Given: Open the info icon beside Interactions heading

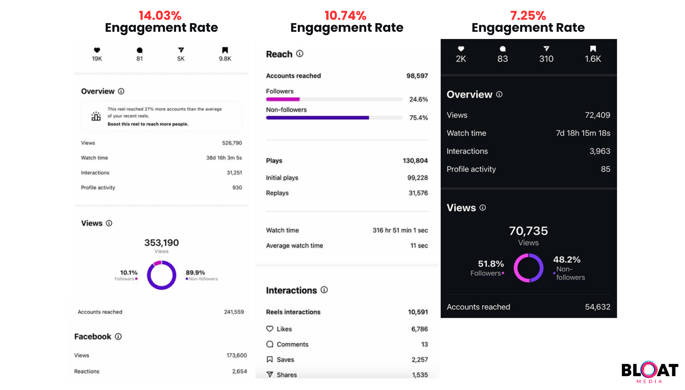Looking at the screenshot, I should click(x=324, y=290).
